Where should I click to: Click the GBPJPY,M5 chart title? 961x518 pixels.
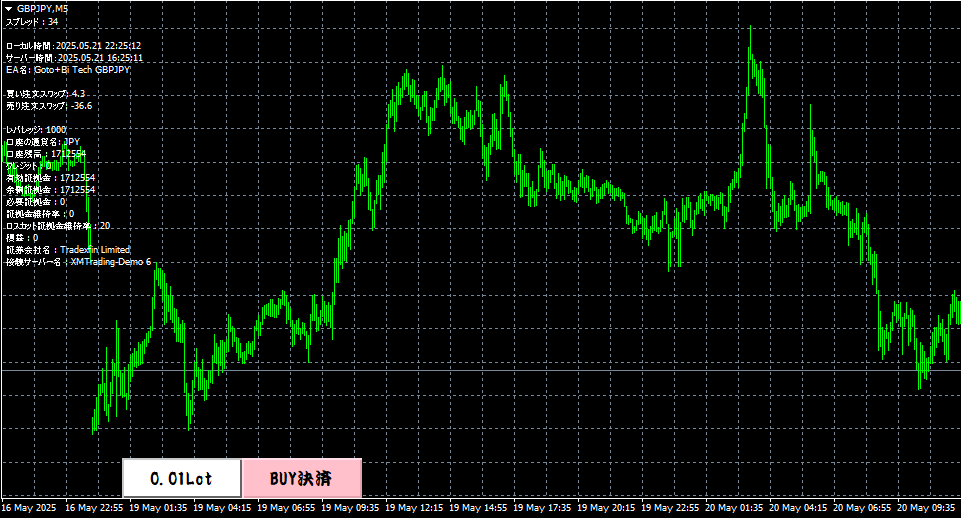[x=43, y=8]
